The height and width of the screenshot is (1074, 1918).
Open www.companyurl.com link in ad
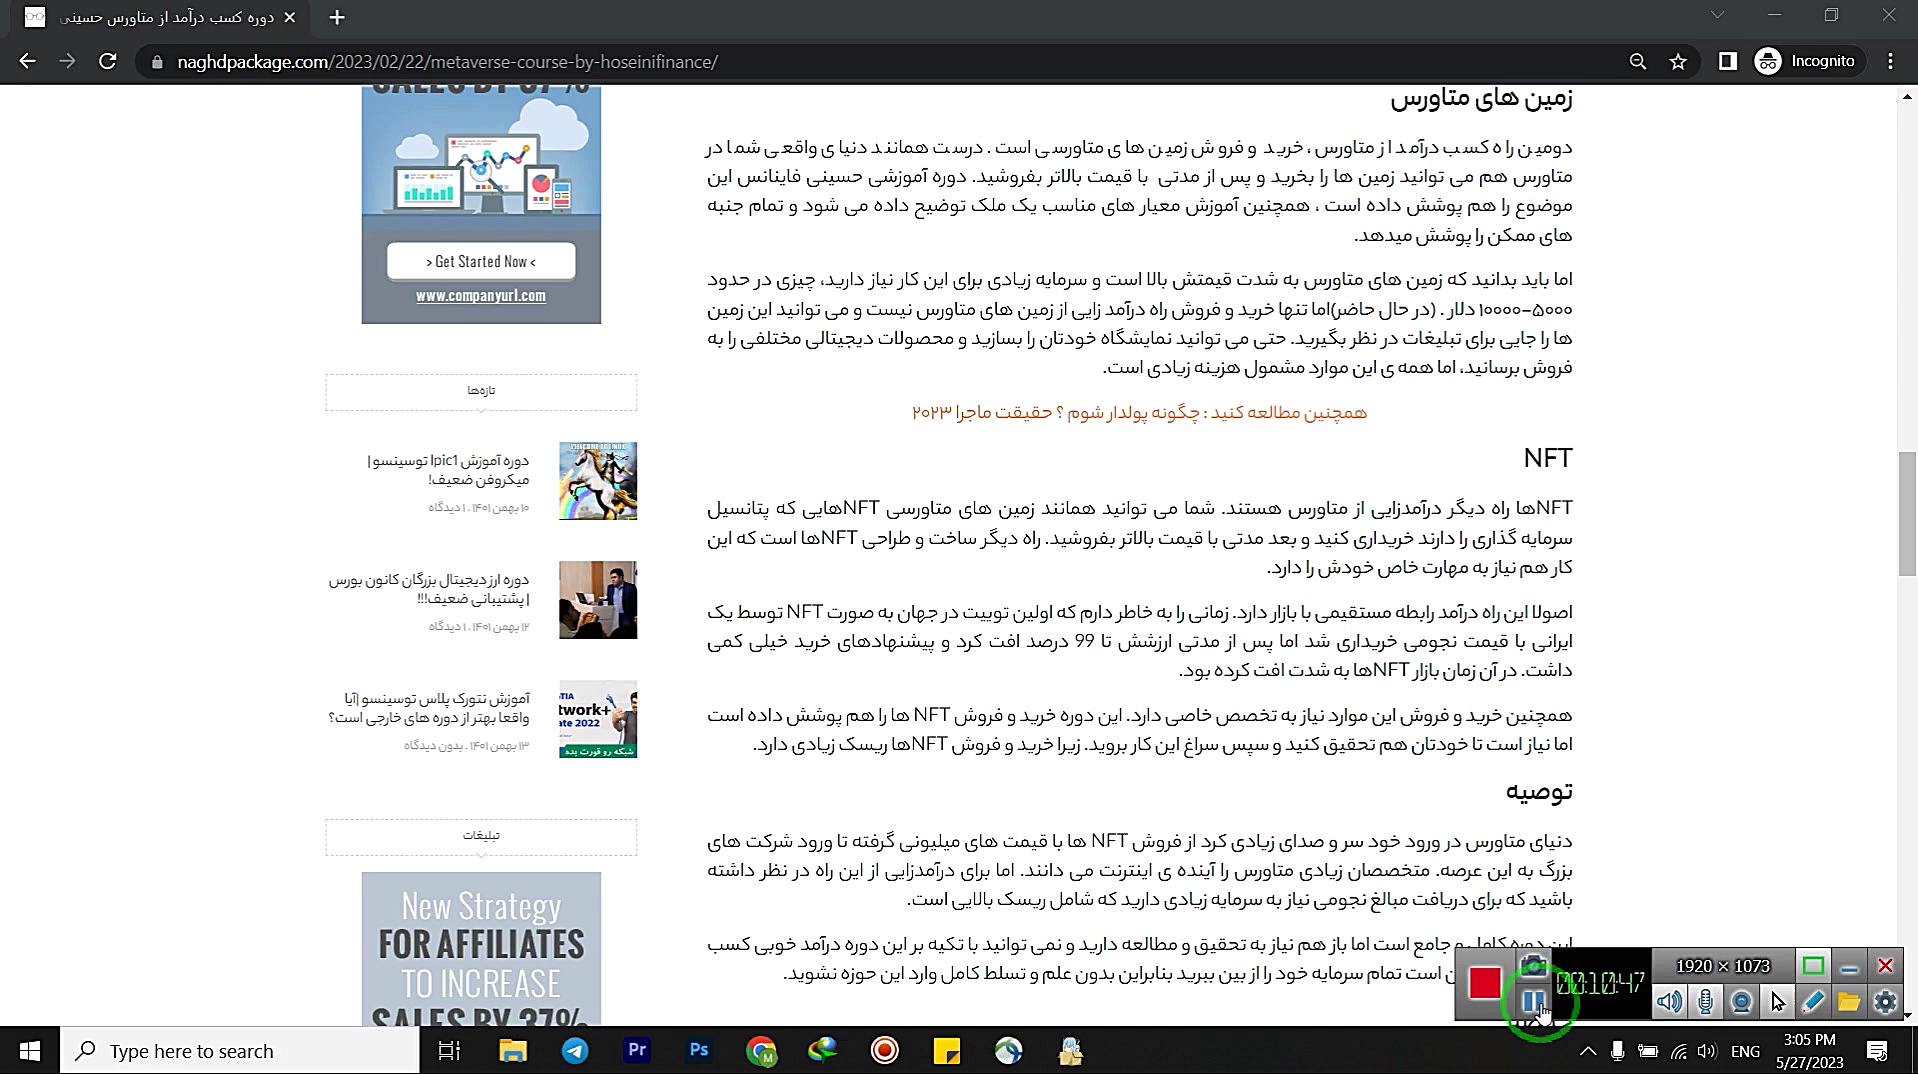(x=481, y=295)
